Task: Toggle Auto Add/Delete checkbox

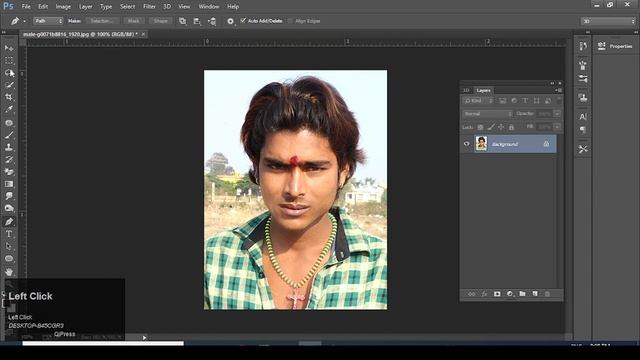Action: coord(243,20)
